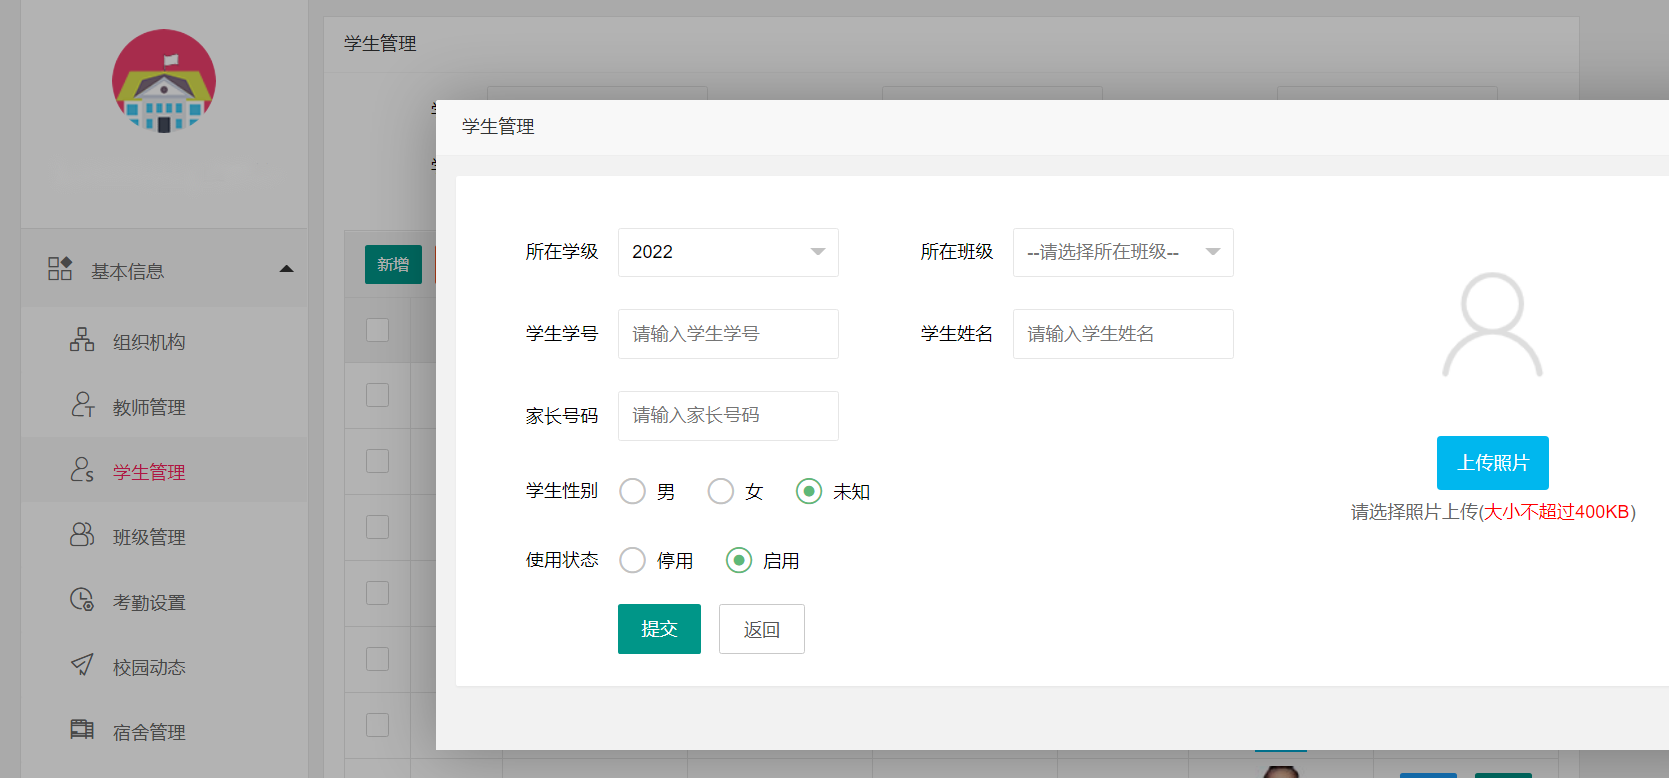This screenshot has height=778, width=1669.
Task: Click the 提交 submit button
Action: point(659,629)
